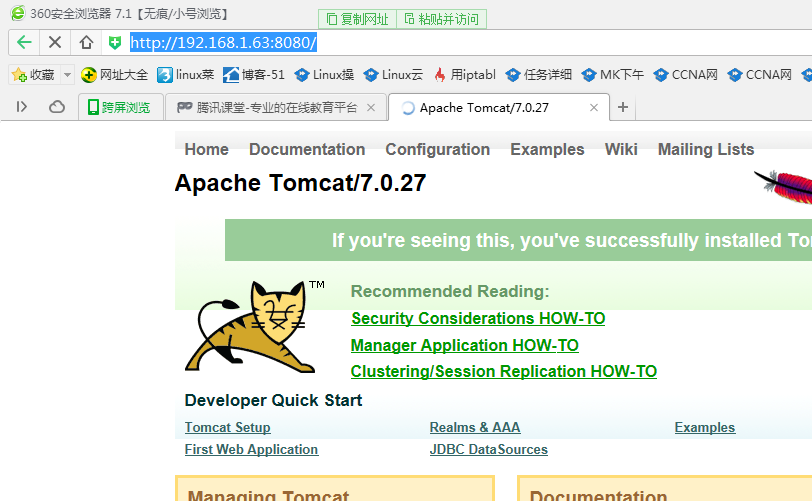Open the first CCNA网 bookmark
The height and width of the screenshot is (501, 812).
(686, 75)
